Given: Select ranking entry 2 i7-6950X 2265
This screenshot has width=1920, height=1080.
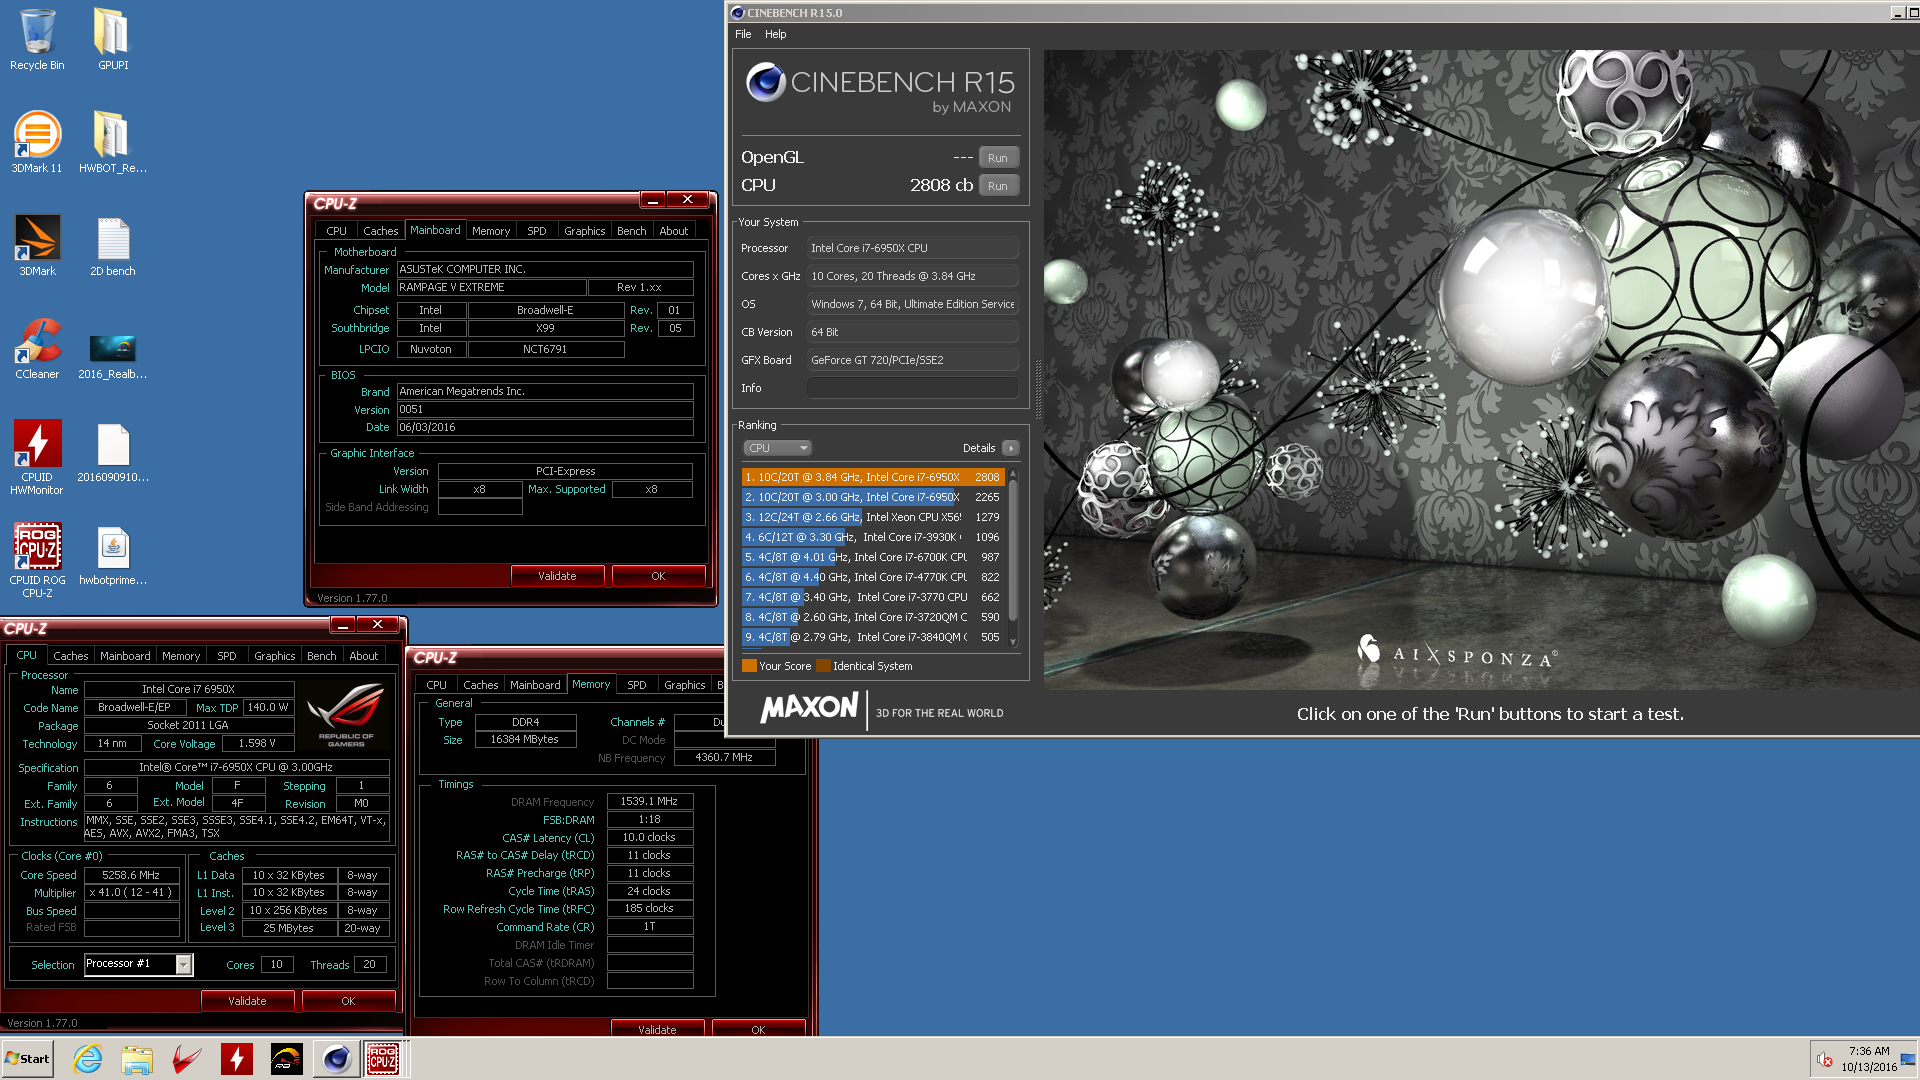Looking at the screenshot, I should pyautogui.click(x=872, y=497).
